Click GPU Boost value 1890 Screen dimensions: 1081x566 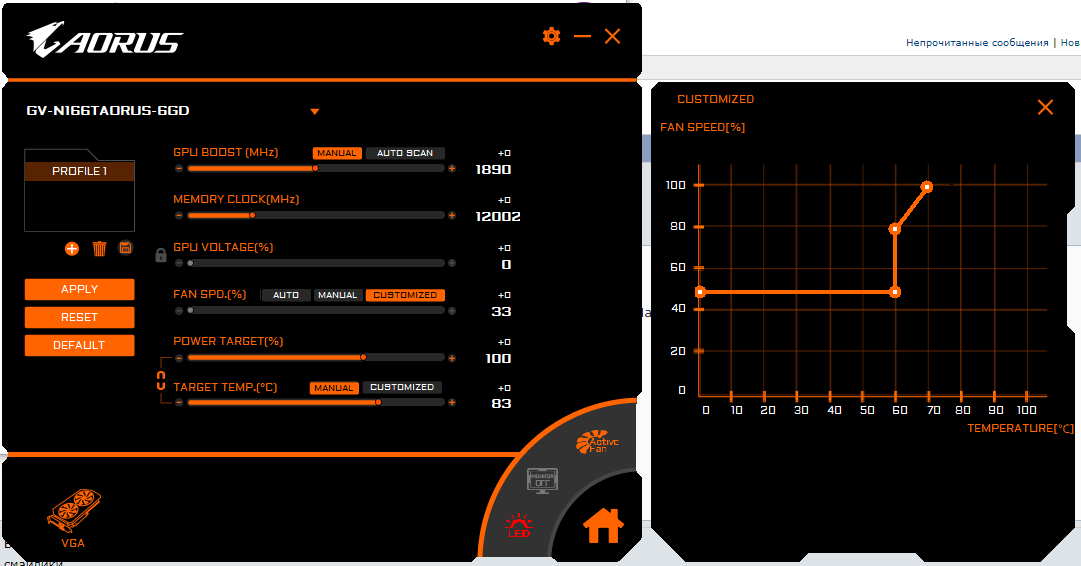click(x=493, y=170)
